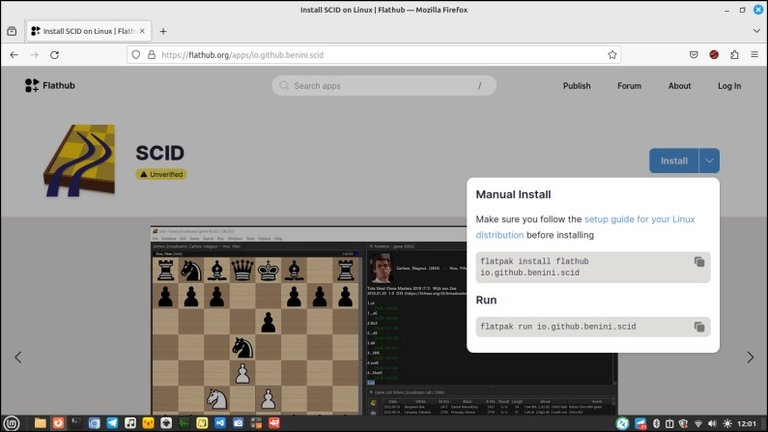Open the Extensions puzzle icon
The image size is (768, 432).
tap(734, 55)
